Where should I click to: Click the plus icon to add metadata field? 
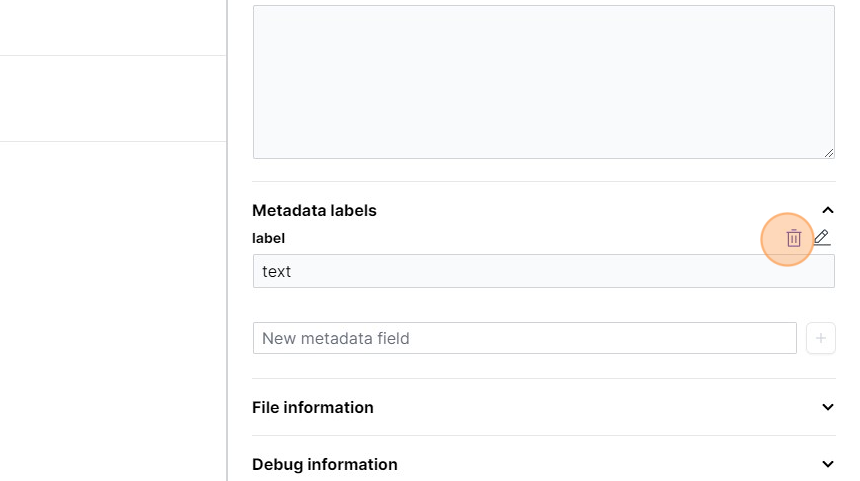820,338
